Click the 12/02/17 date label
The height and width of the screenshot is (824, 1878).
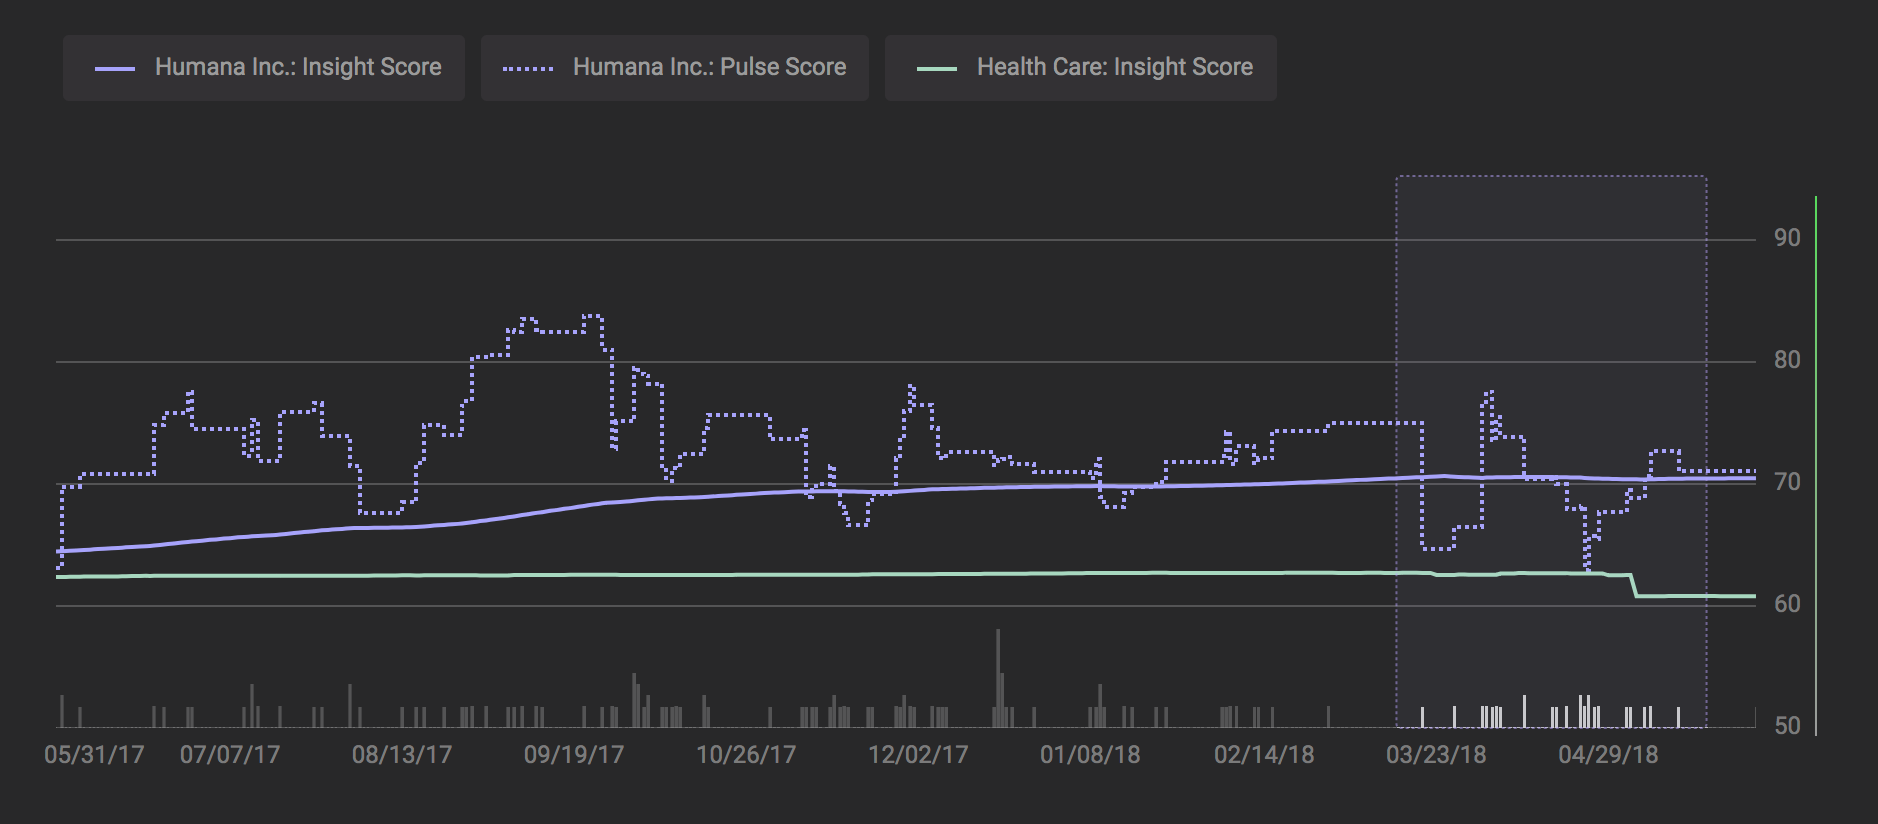[918, 755]
